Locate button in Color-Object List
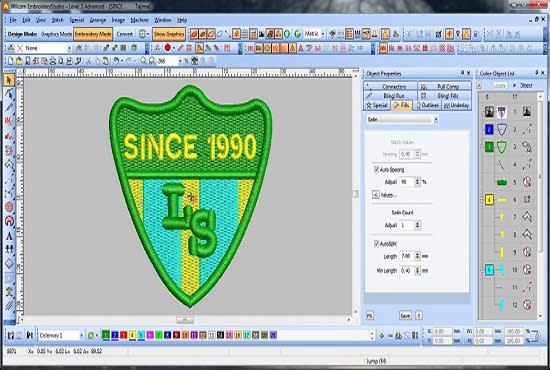 pos(499,85)
